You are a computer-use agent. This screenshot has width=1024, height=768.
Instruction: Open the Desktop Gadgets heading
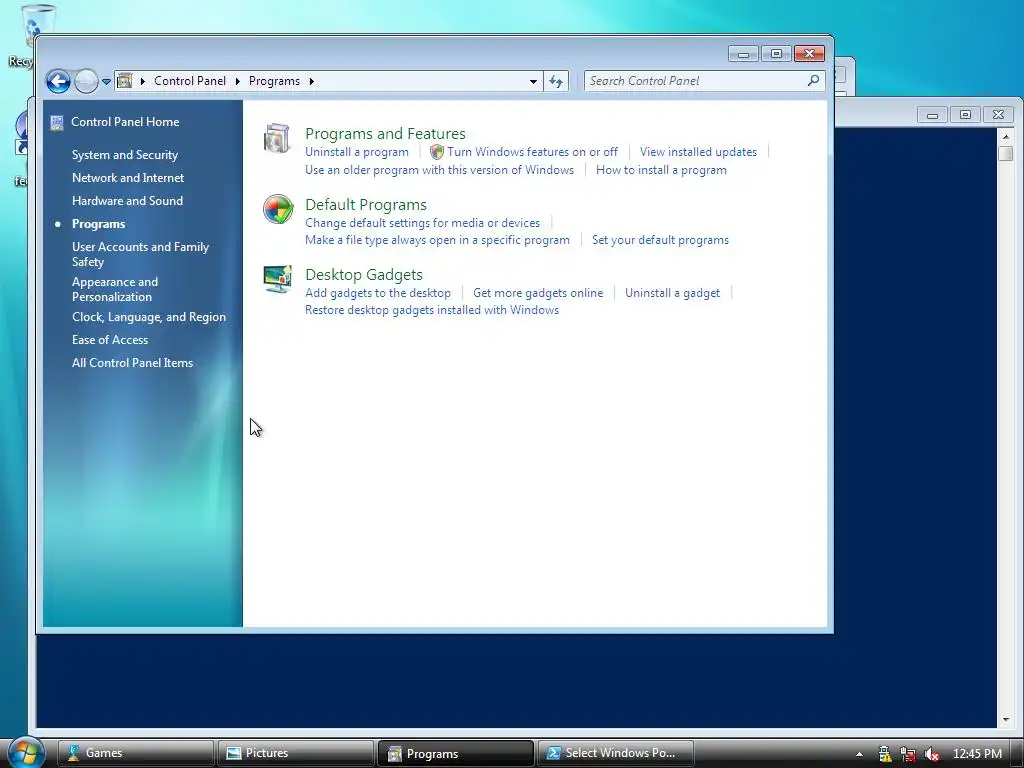[x=364, y=274]
